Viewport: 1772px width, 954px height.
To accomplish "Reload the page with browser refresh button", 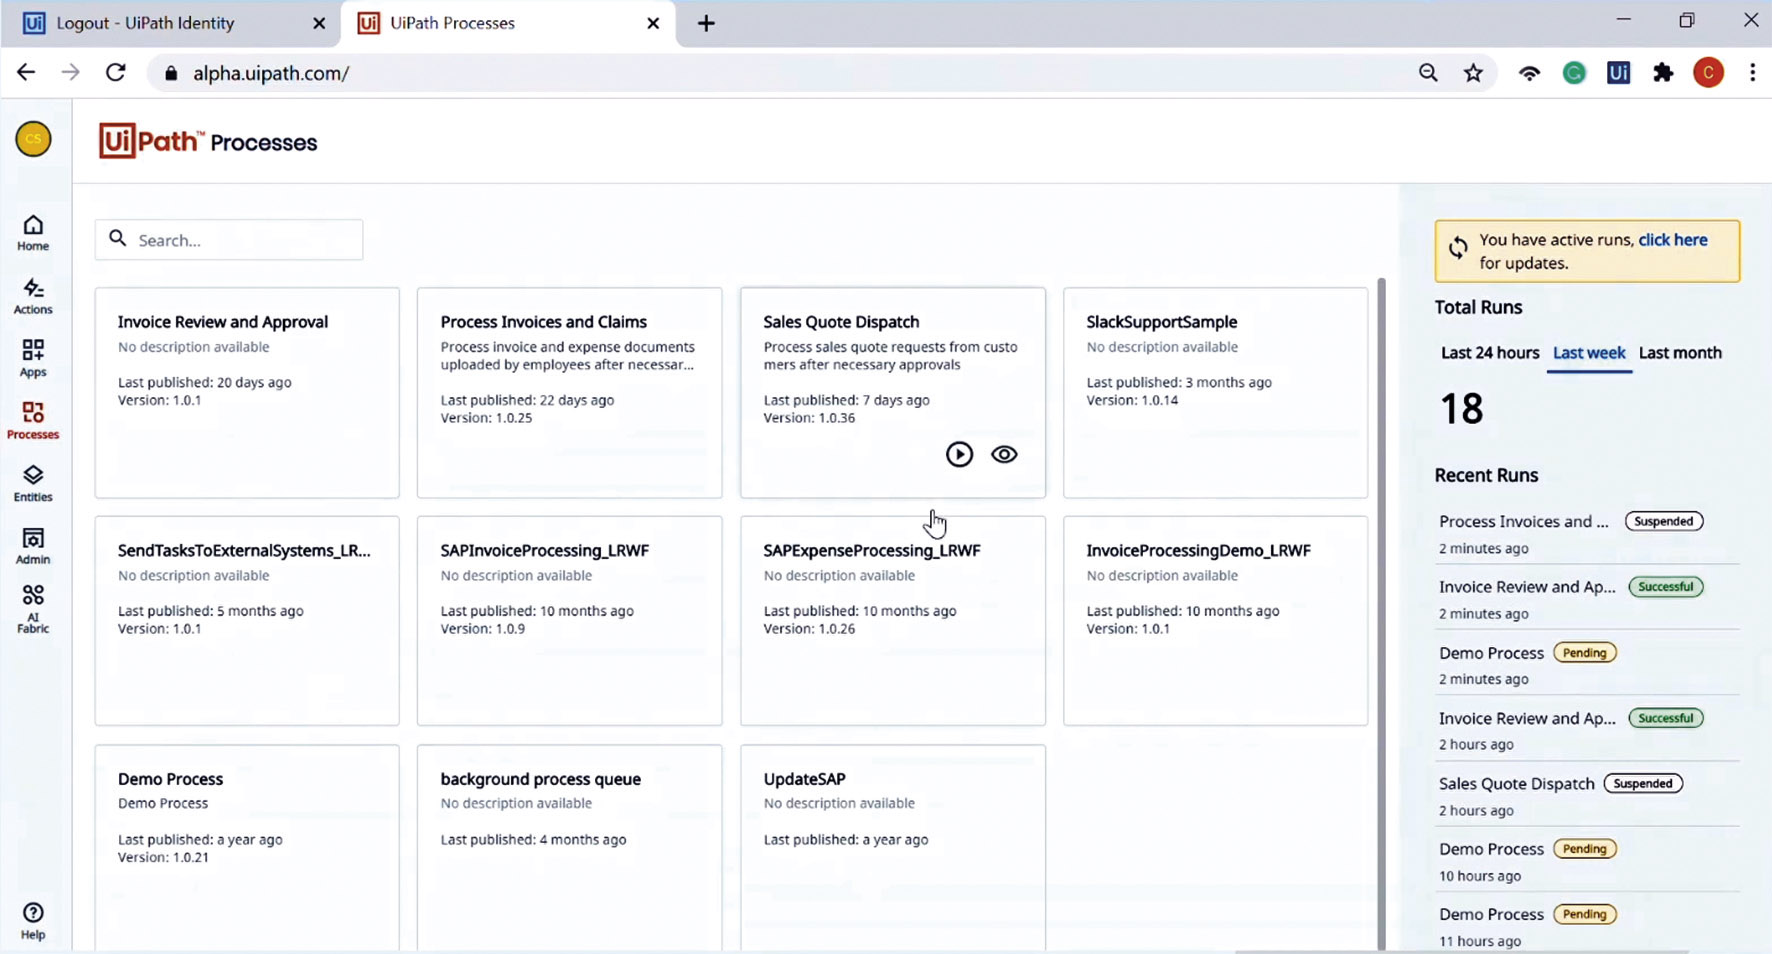I will [x=116, y=72].
